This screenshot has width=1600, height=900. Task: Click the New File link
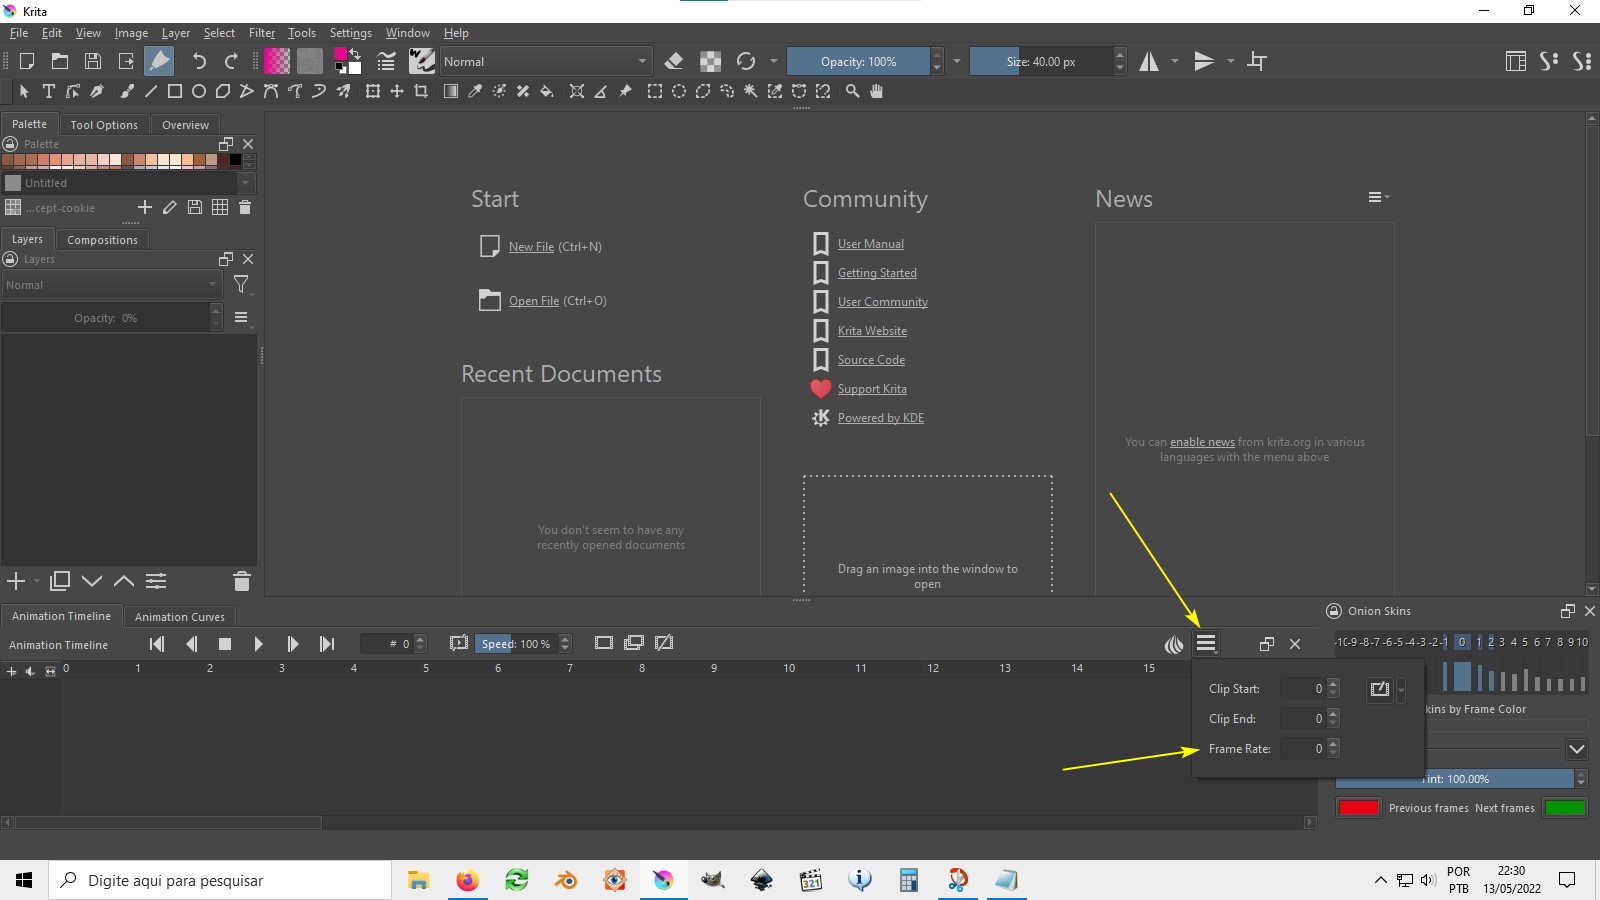click(531, 247)
